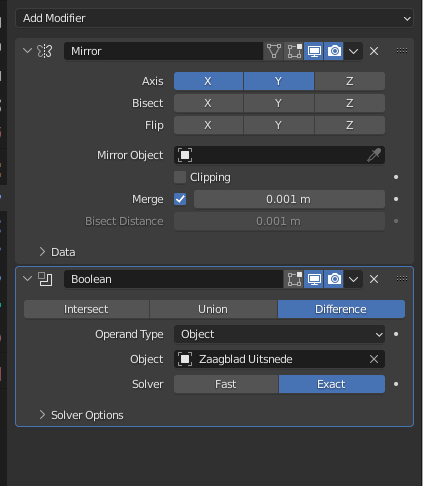
Task: Select the Union boolean operation
Action: pos(213,309)
